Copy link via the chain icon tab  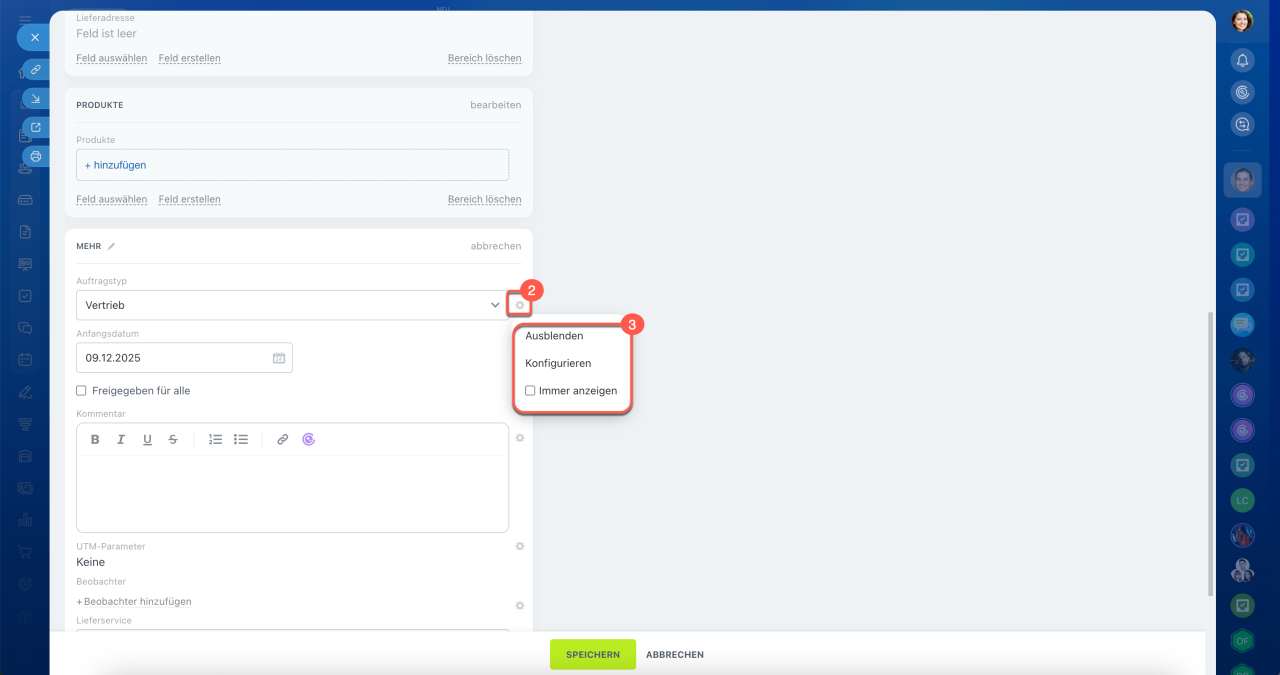(36, 70)
